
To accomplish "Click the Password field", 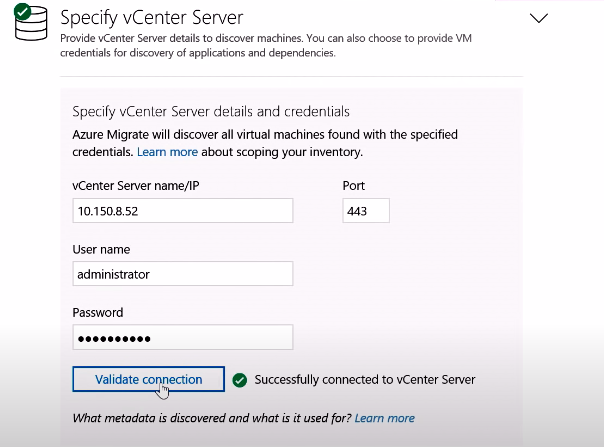I will 183,337.
